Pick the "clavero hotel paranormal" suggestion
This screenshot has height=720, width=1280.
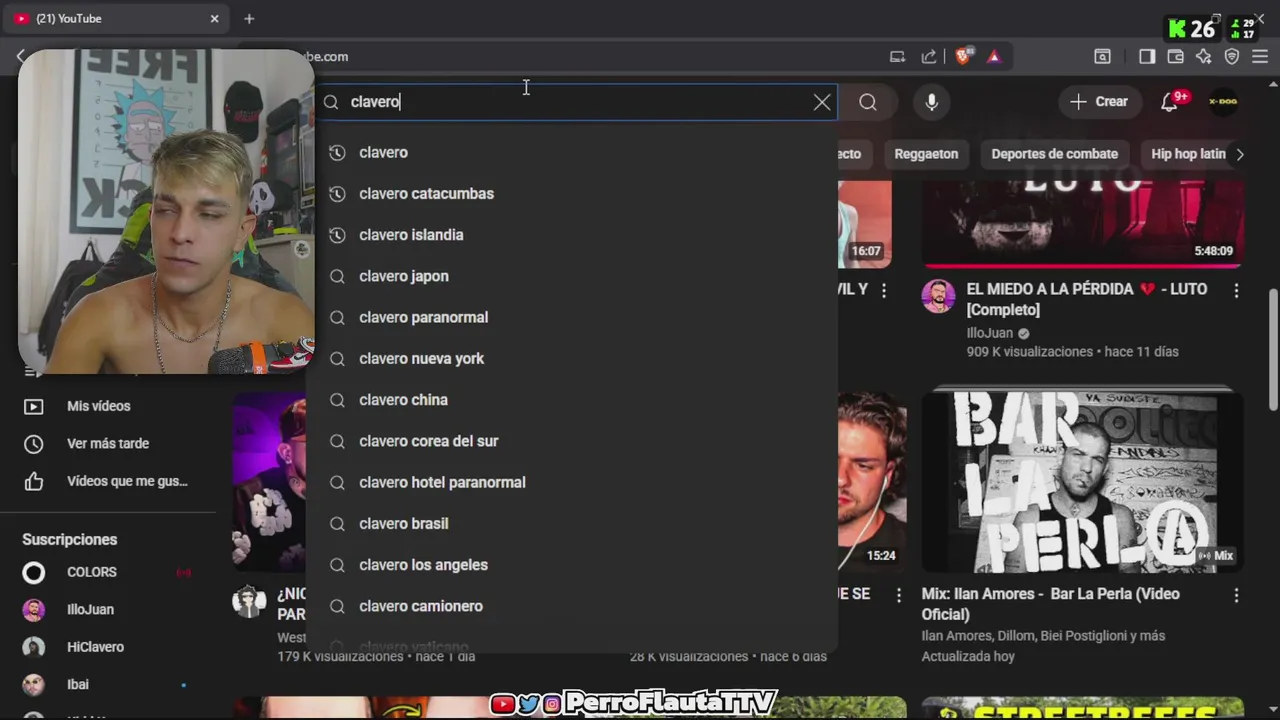coord(571,482)
